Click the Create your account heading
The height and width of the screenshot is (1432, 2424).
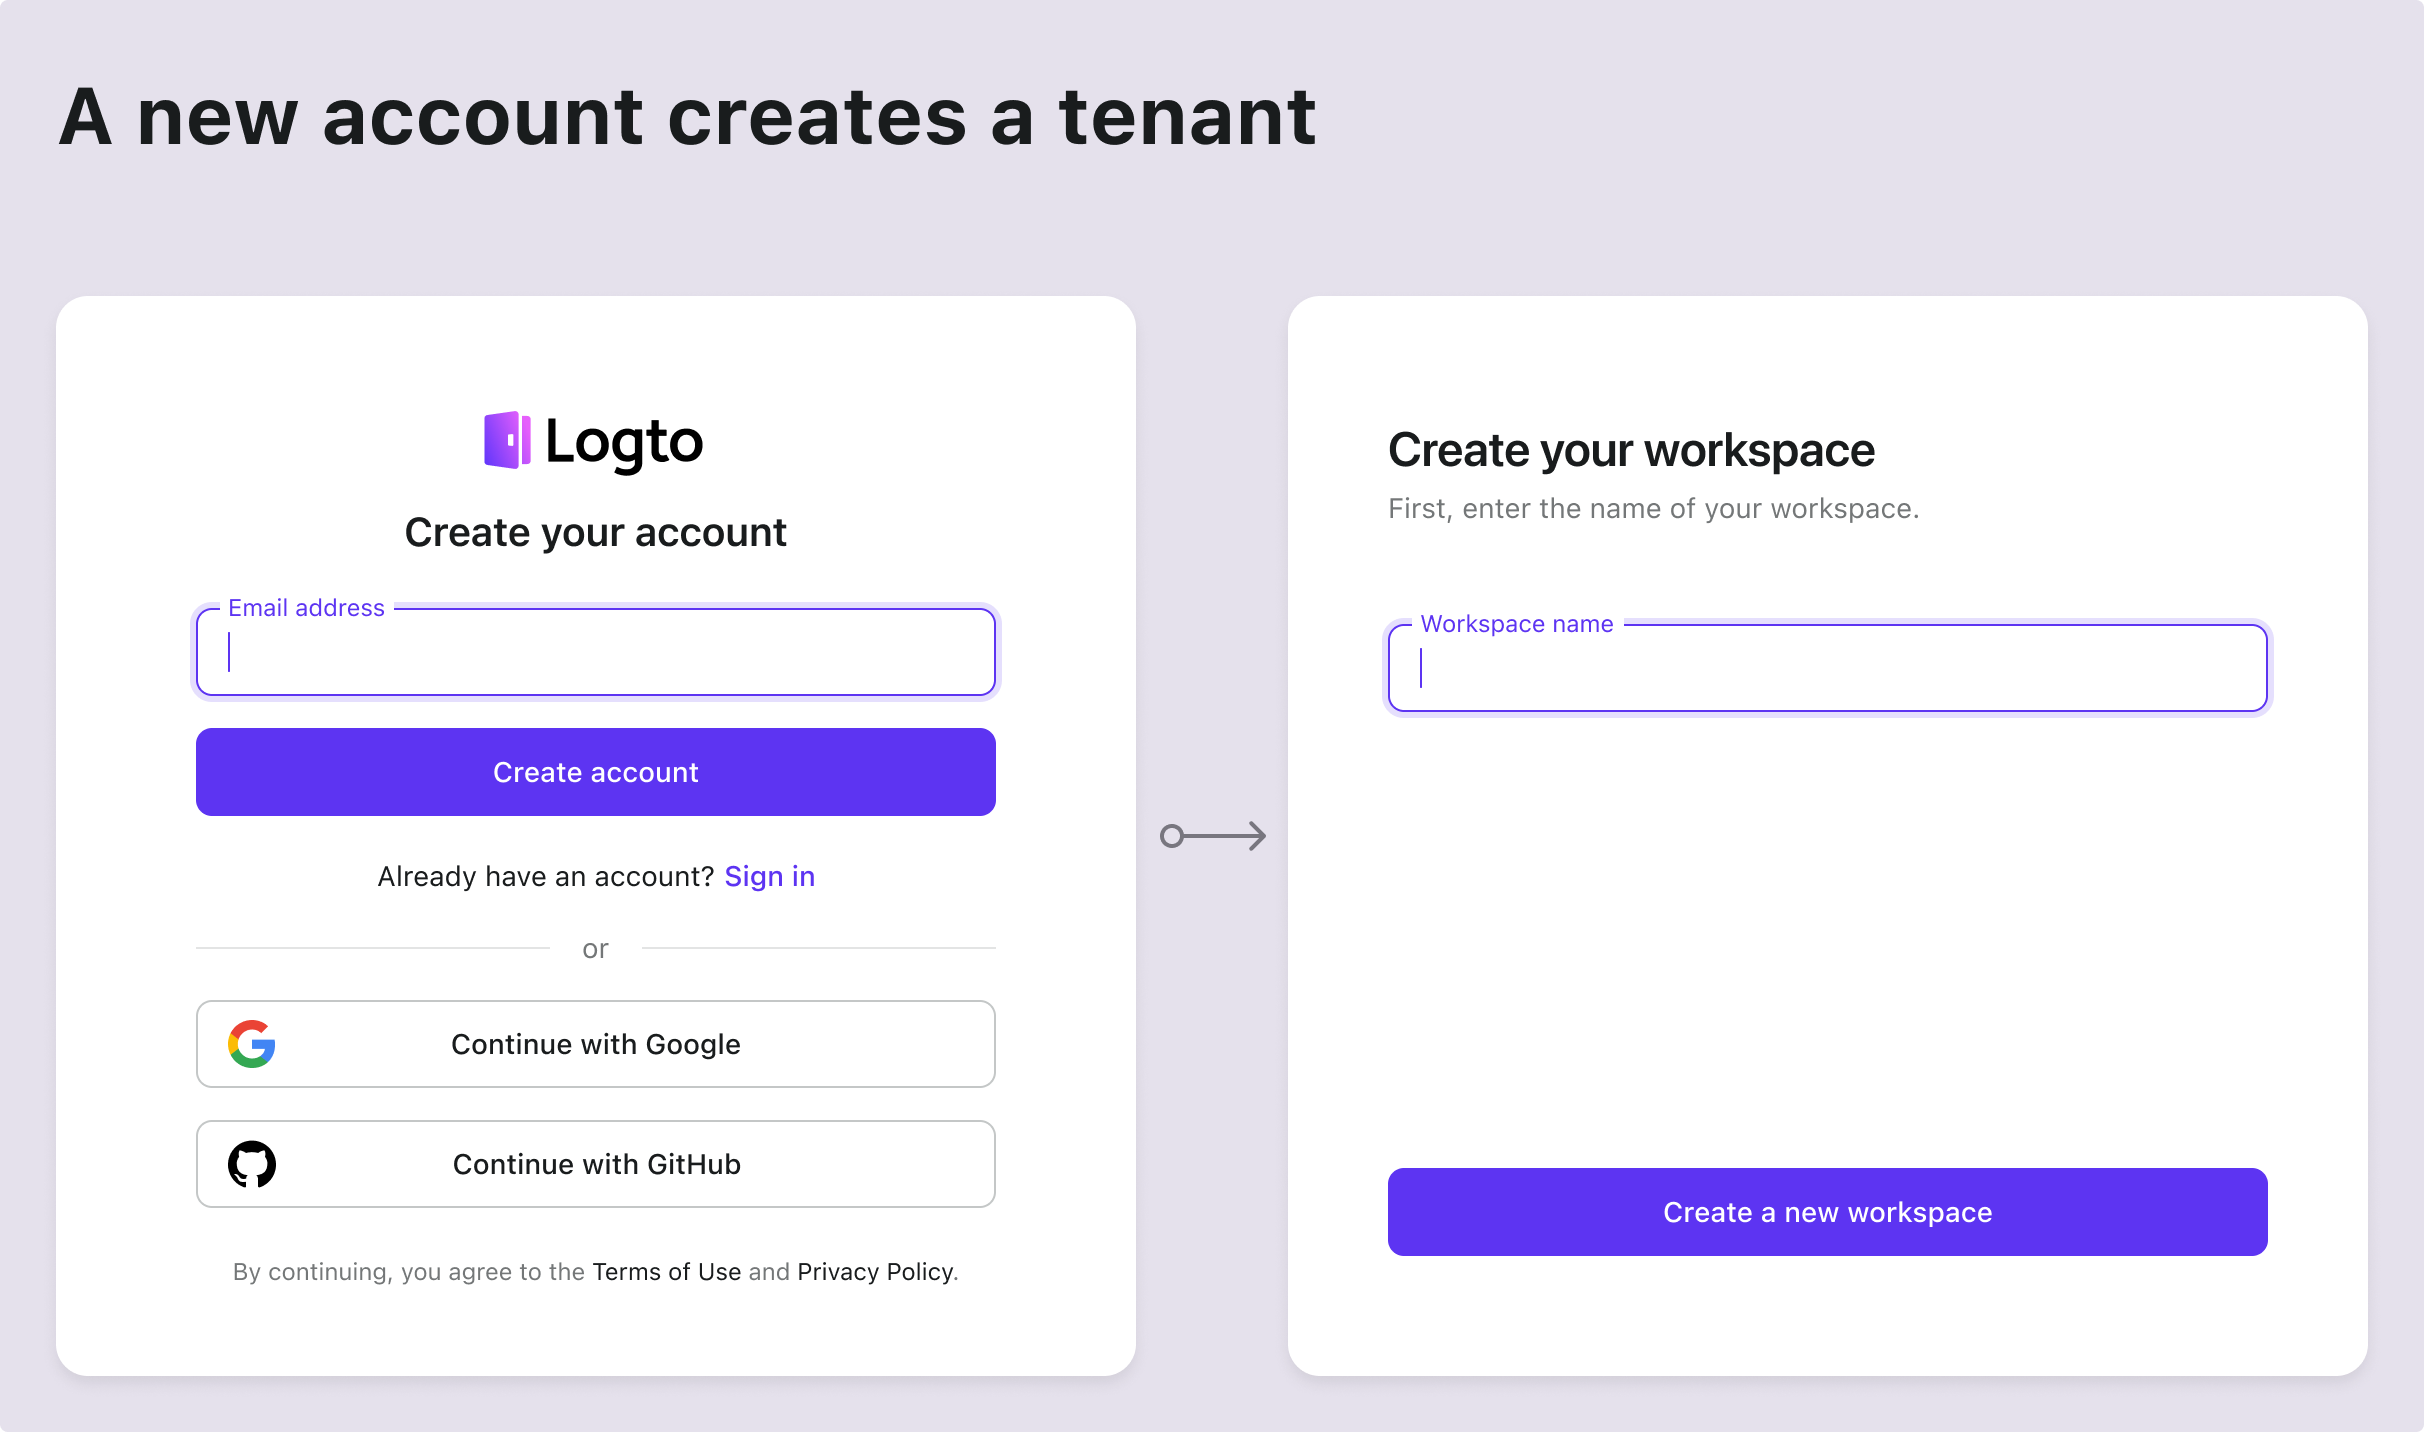[596, 532]
